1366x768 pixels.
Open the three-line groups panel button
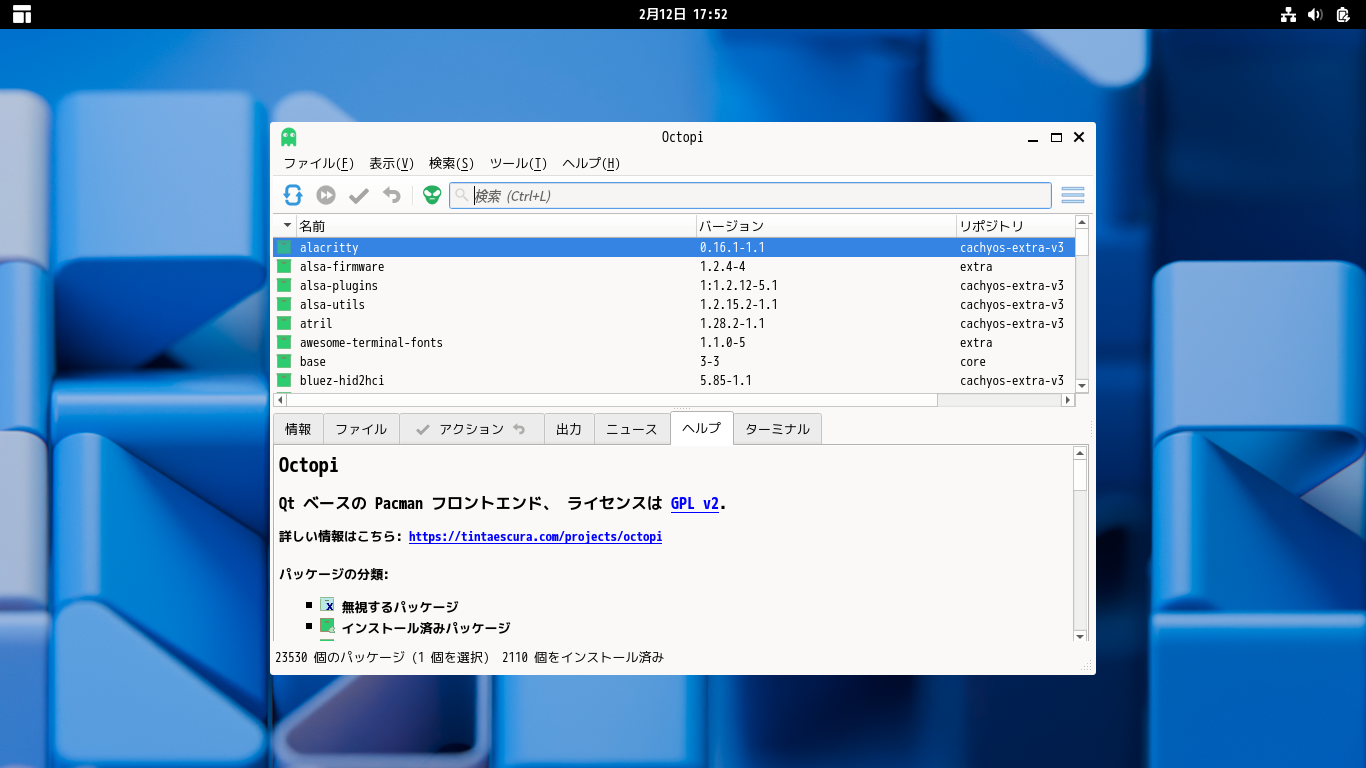(1073, 195)
